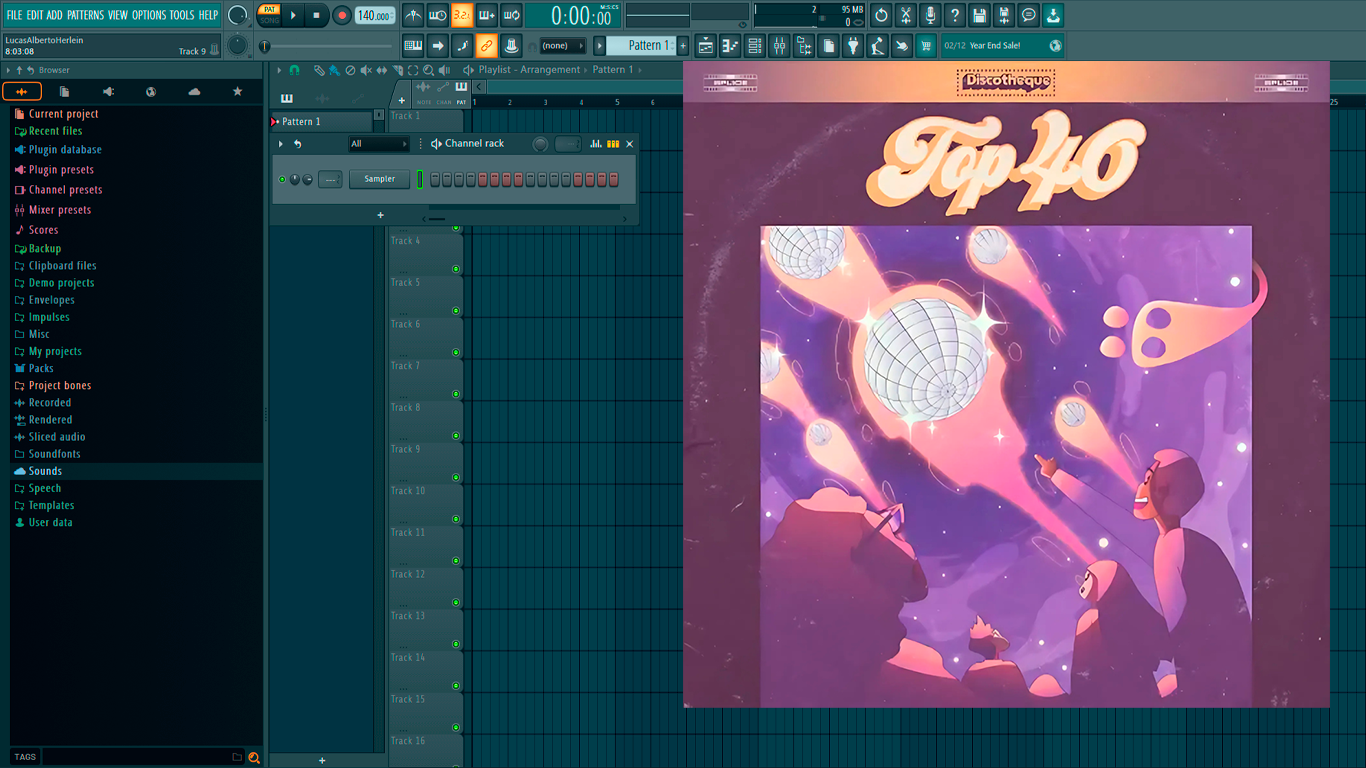Open the tempo tapper icon
Screen dimensions: 1366x768
[877, 45]
